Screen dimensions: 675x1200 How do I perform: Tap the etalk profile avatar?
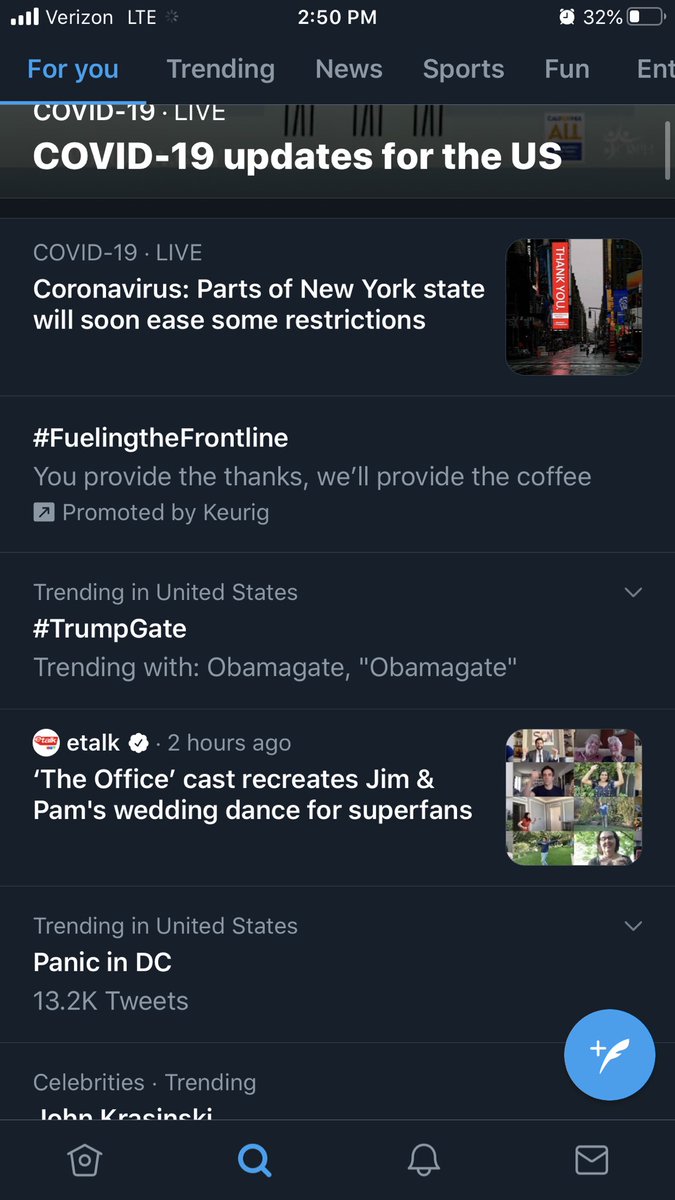click(46, 742)
